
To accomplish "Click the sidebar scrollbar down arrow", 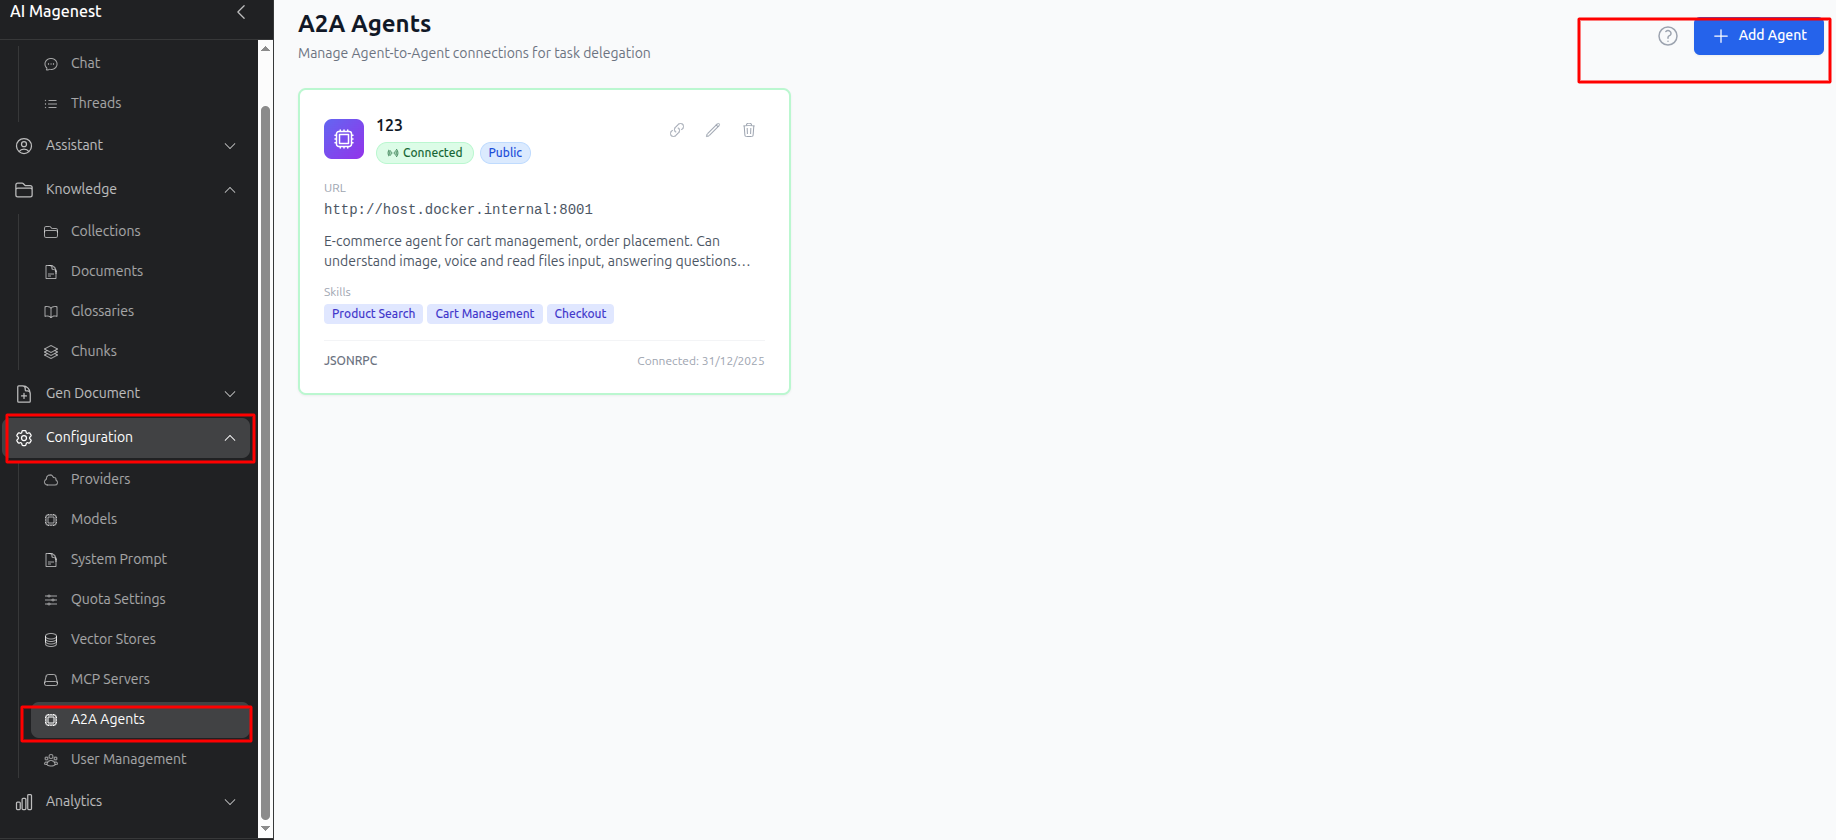I will pyautogui.click(x=266, y=829).
